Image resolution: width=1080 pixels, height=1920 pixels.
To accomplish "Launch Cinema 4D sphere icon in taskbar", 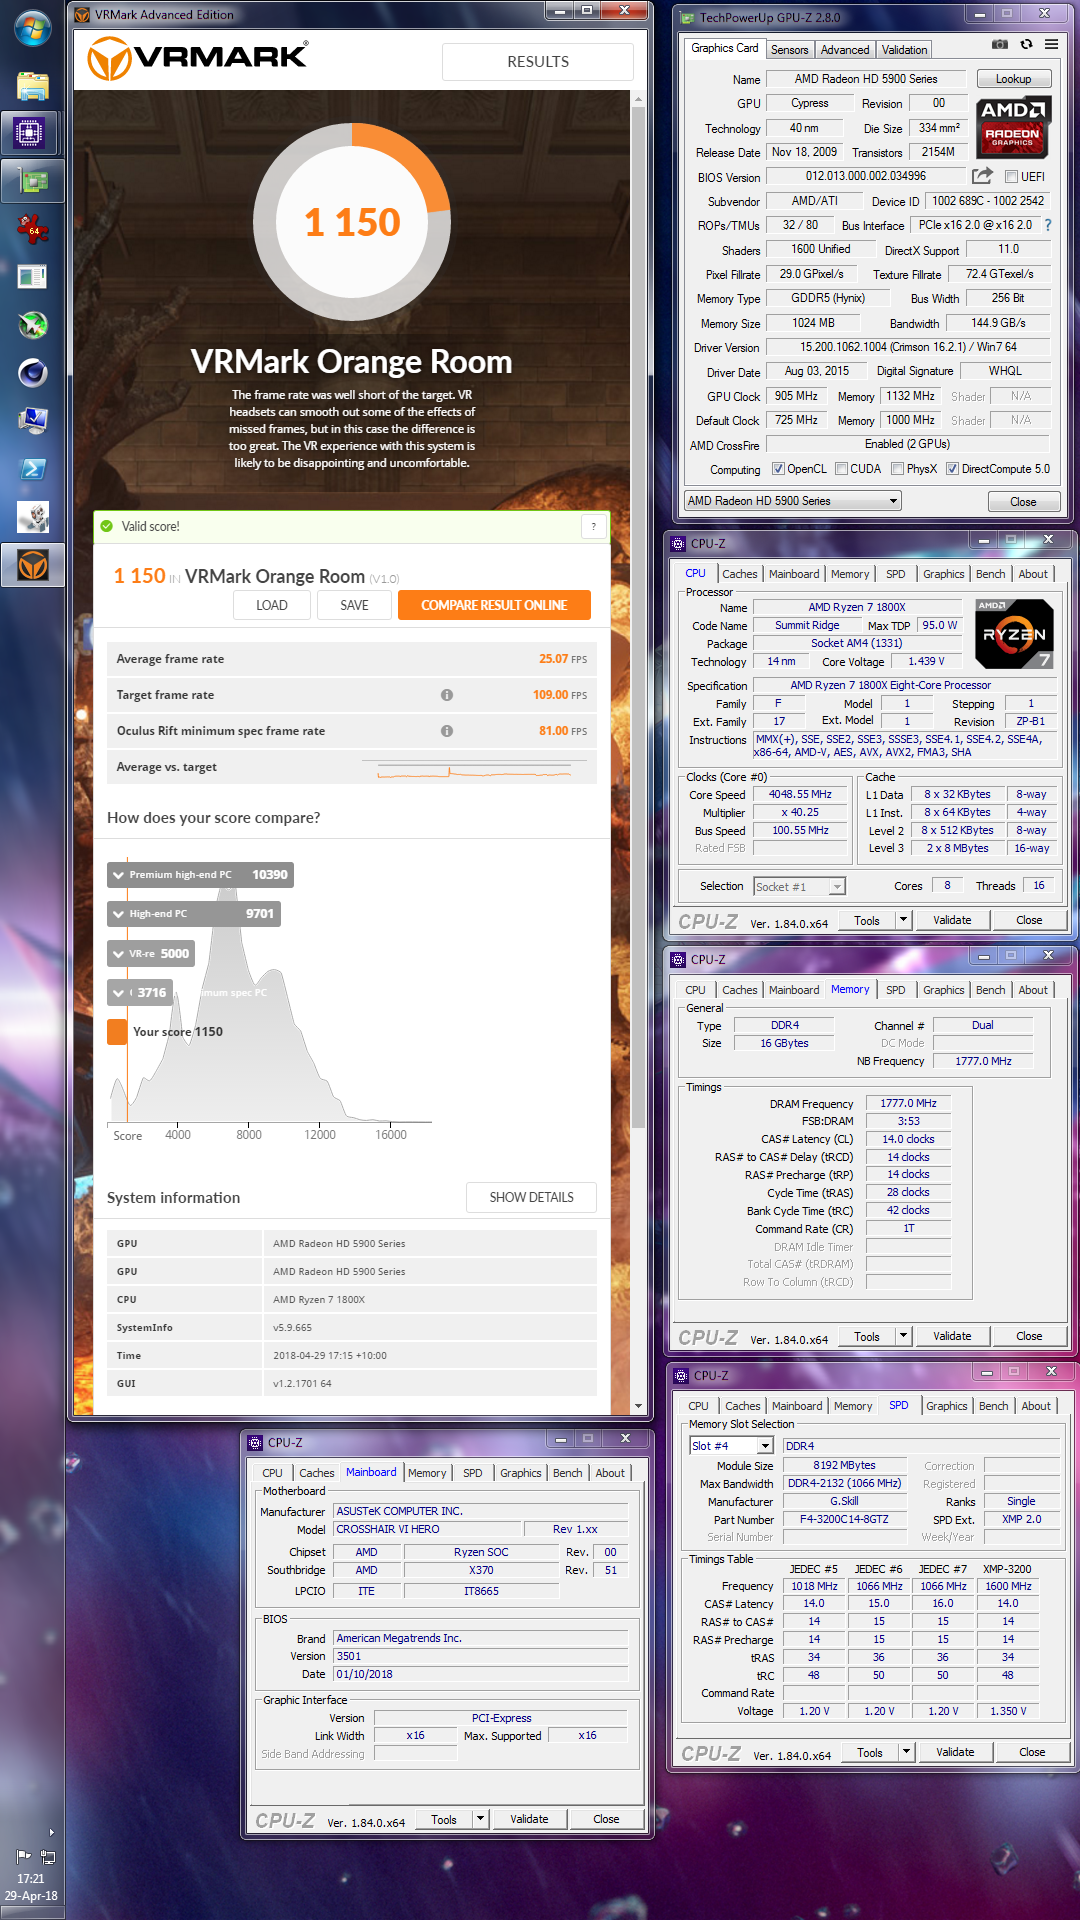I will click(x=33, y=373).
